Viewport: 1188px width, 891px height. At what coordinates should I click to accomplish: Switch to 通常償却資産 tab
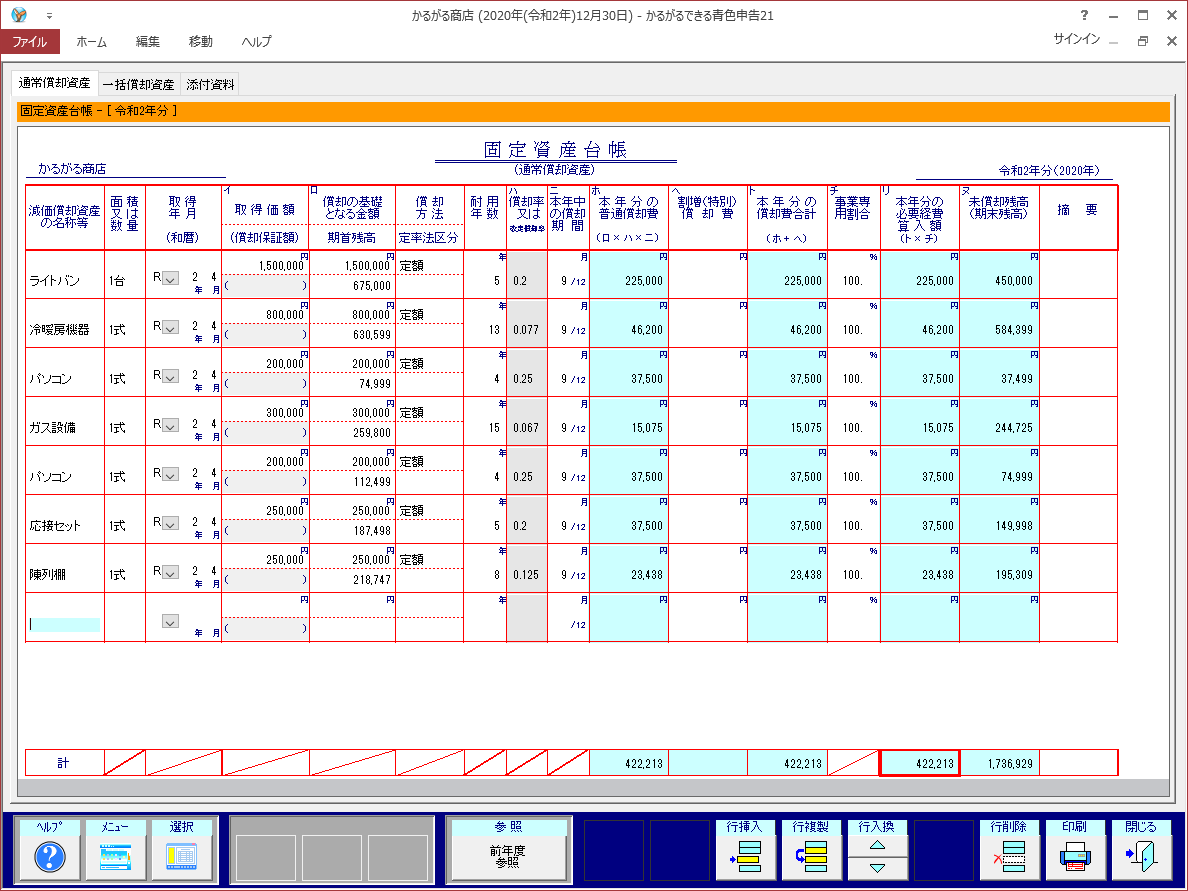[x=55, y=83]
